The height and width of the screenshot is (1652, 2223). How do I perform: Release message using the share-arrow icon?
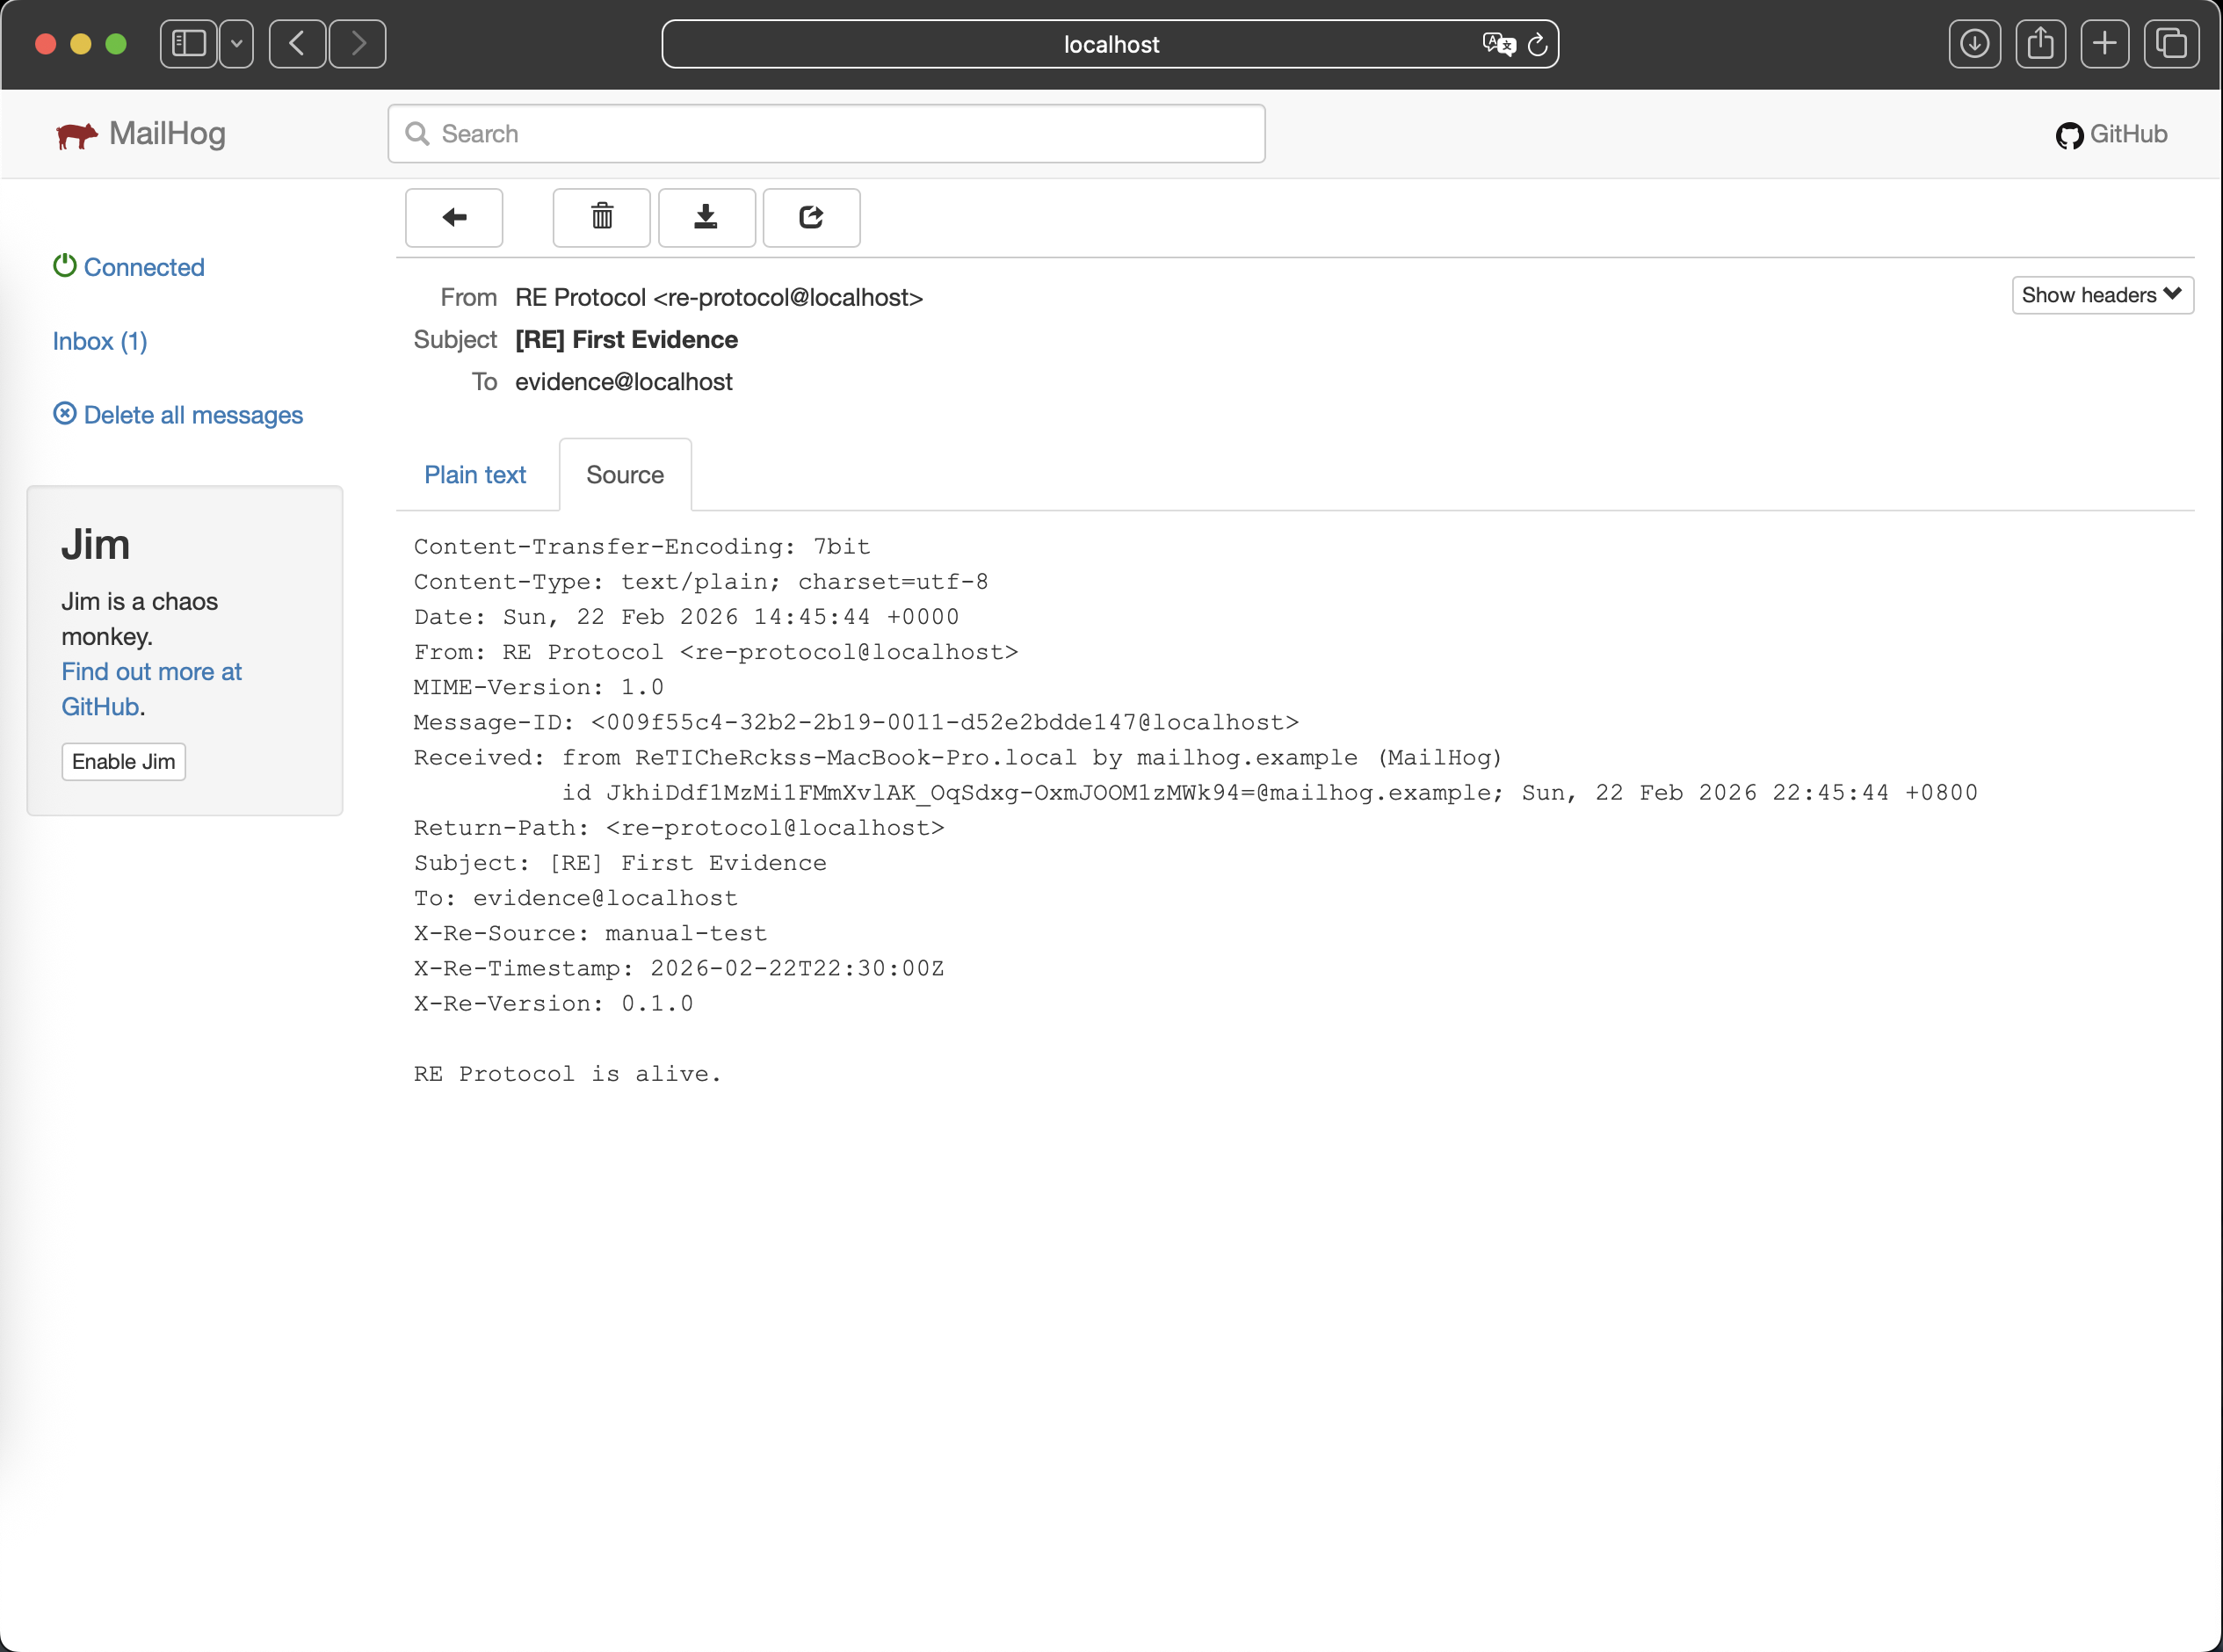tap(811, 217)
